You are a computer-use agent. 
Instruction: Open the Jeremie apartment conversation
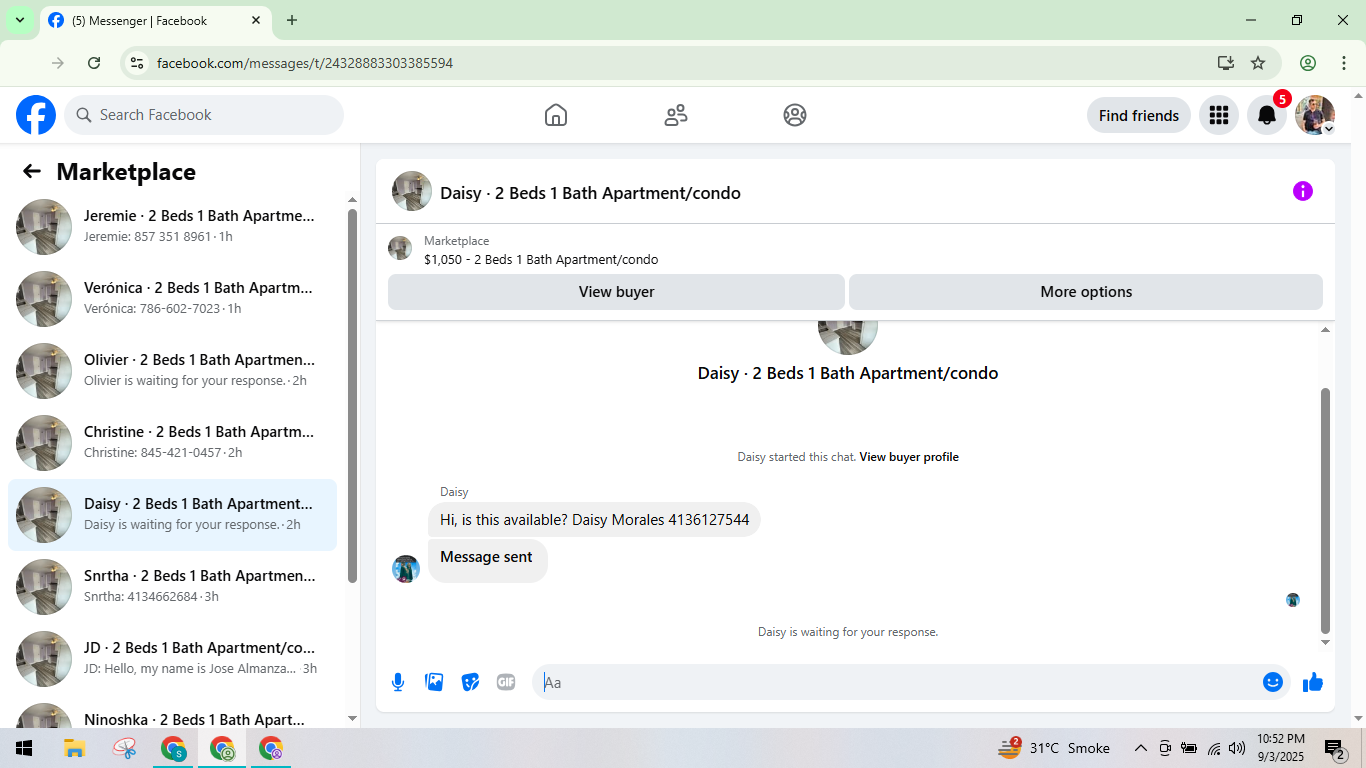click(172, 227)
